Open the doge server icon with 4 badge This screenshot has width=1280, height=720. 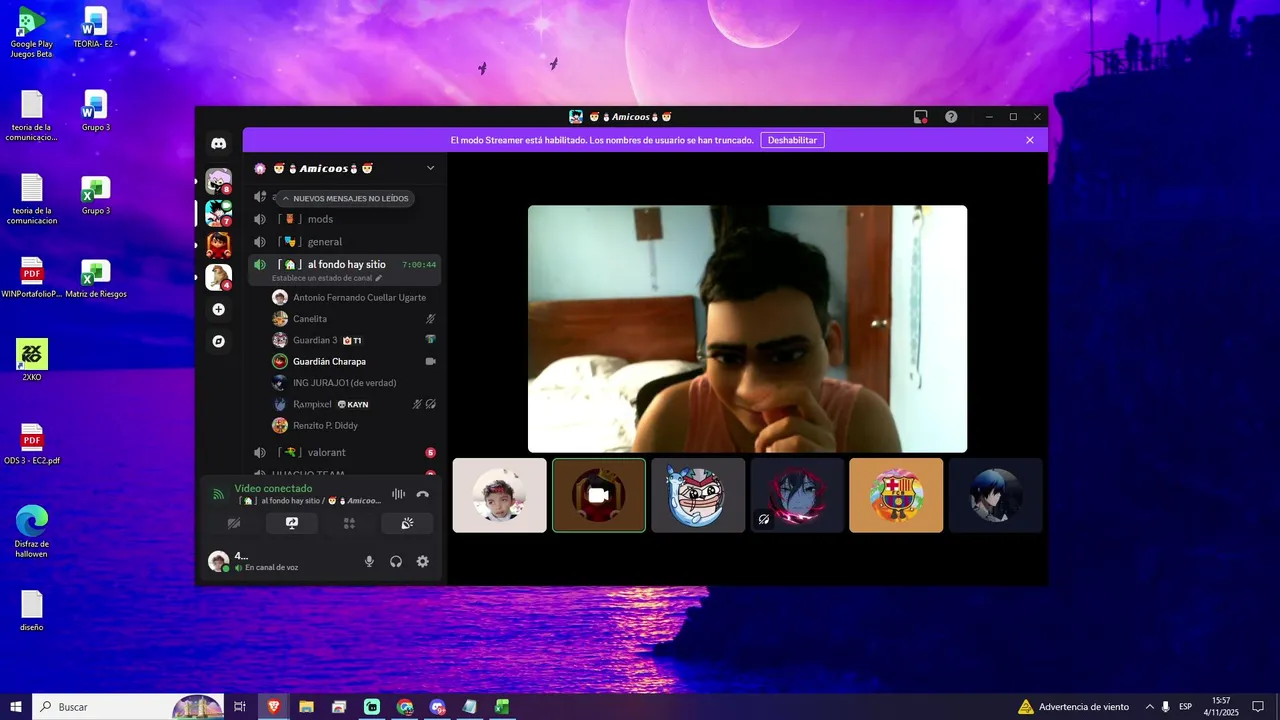218,277
